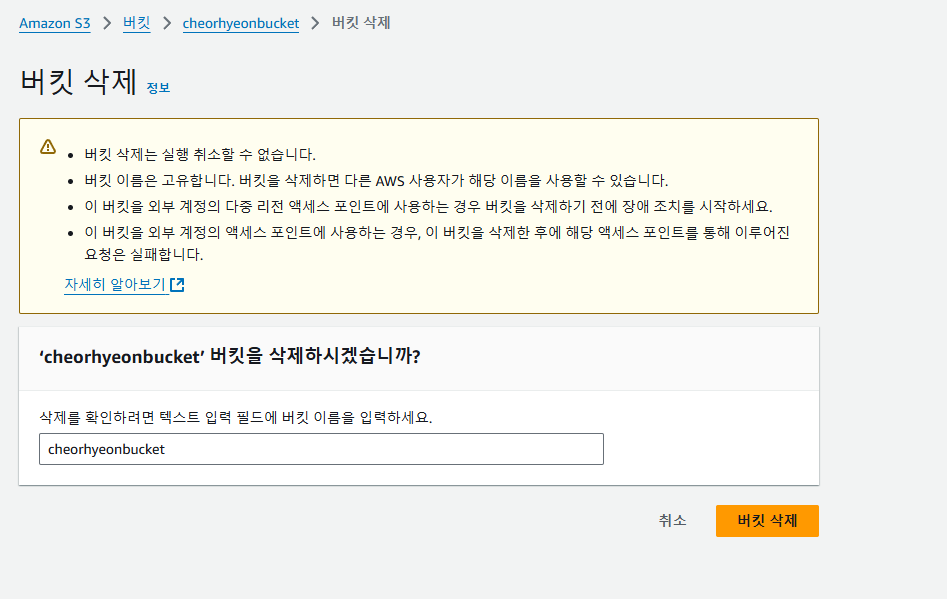The height and width of the screenshot is (599, 947).
Task: Click the 버킷 삭제 breadcrumb text
Action: pyautogui.click(x=361, y=23)
